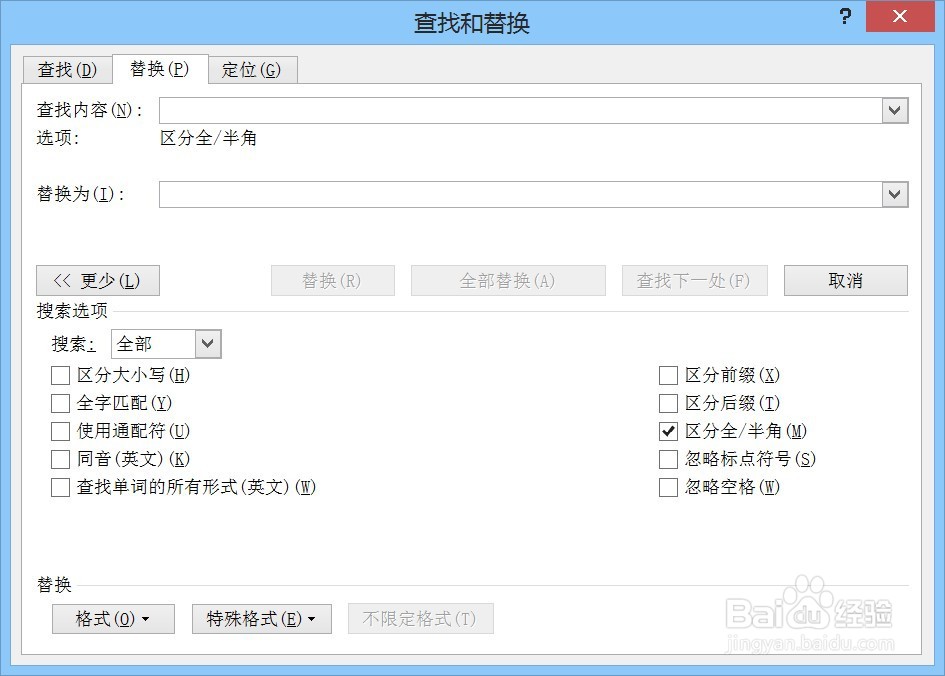Open the 定位(G) tab
The height and width of the screenshot is (676, 945).
[251, 70]
